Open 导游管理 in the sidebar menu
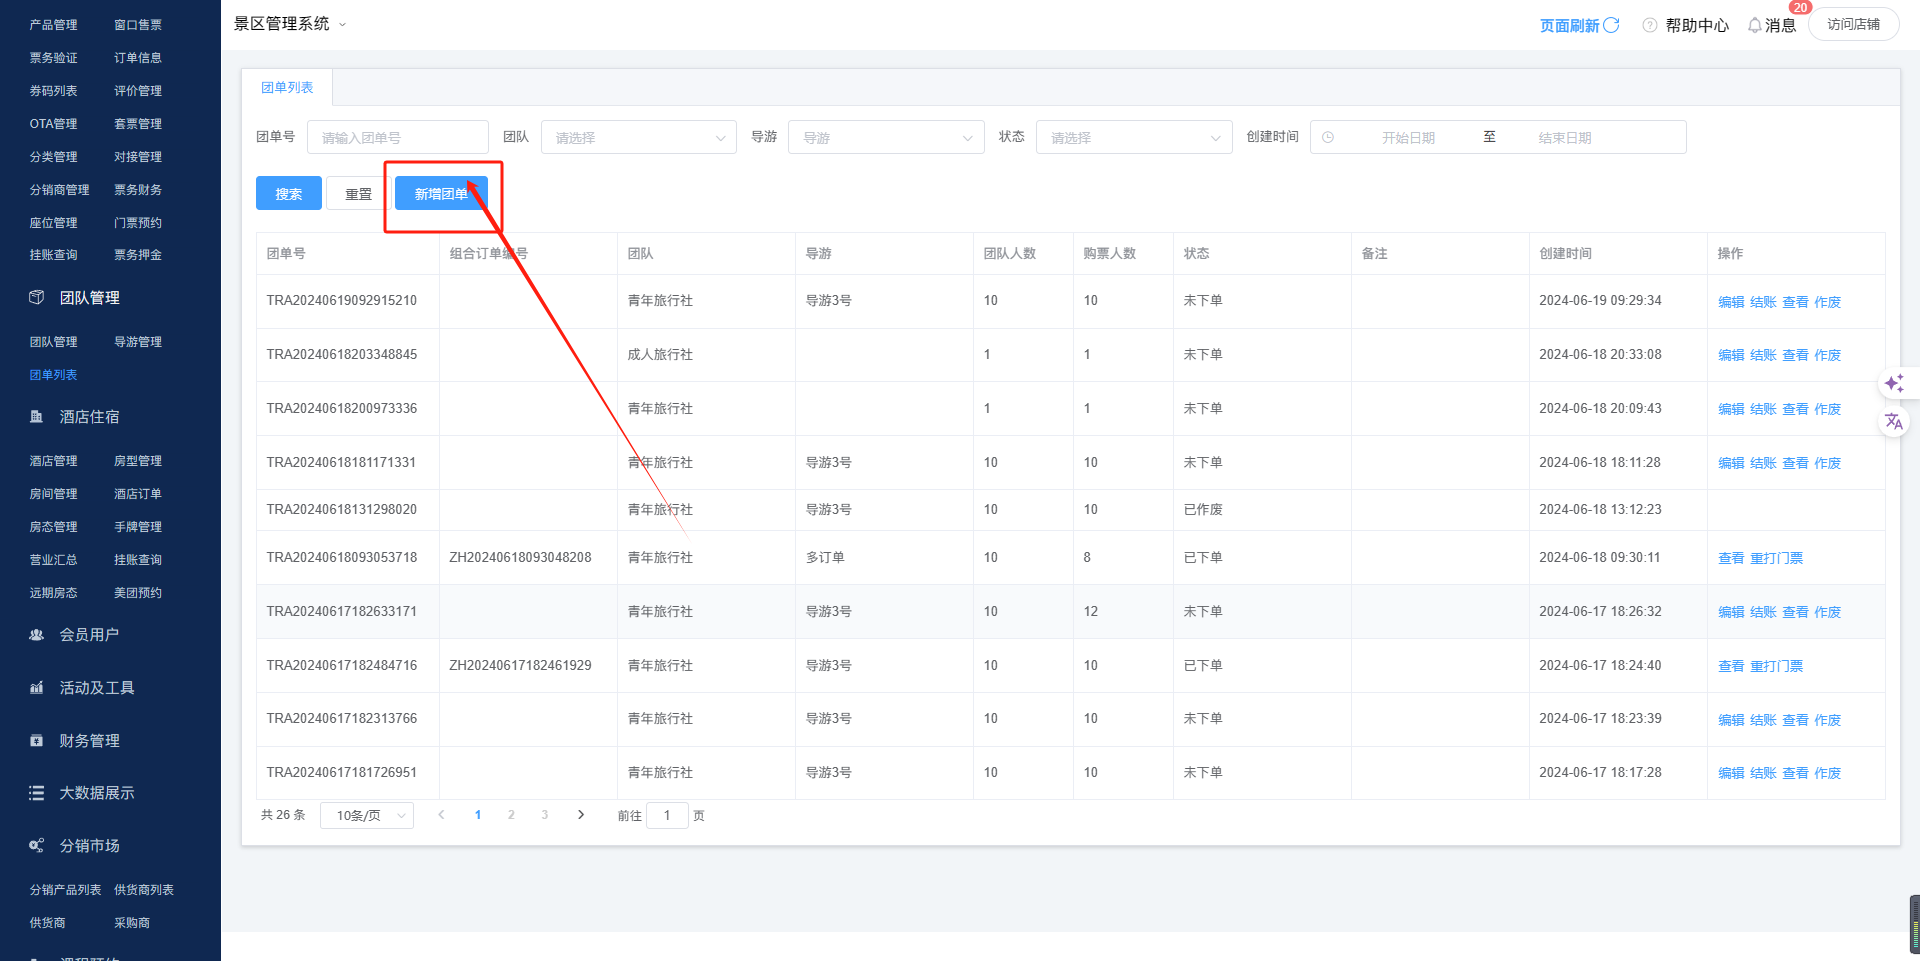1920x961 pixels. 138,342
